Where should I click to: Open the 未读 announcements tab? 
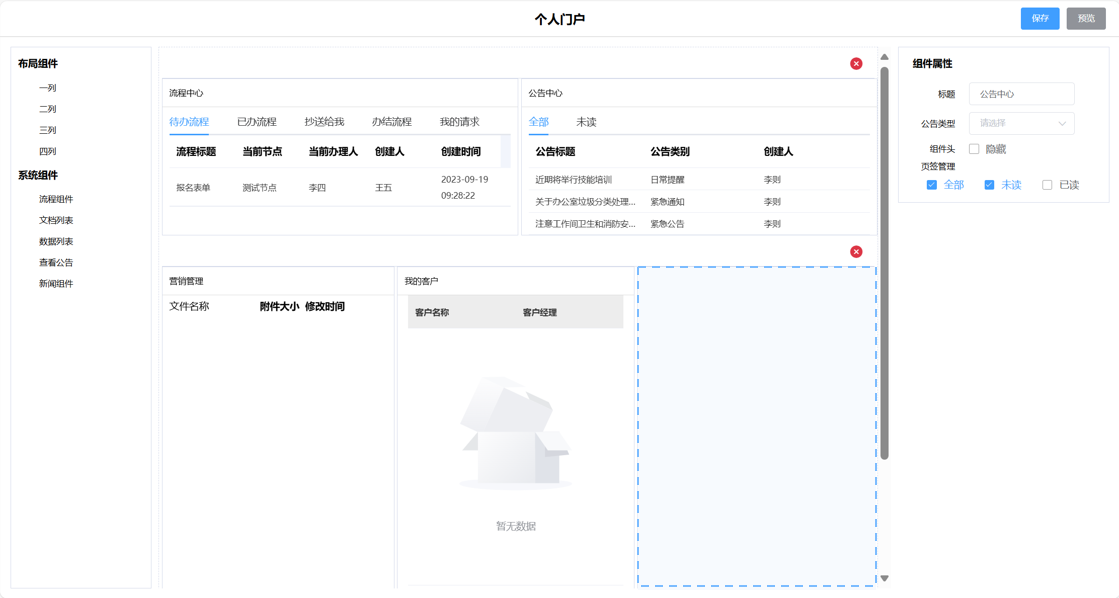click(x=586, y=122)
